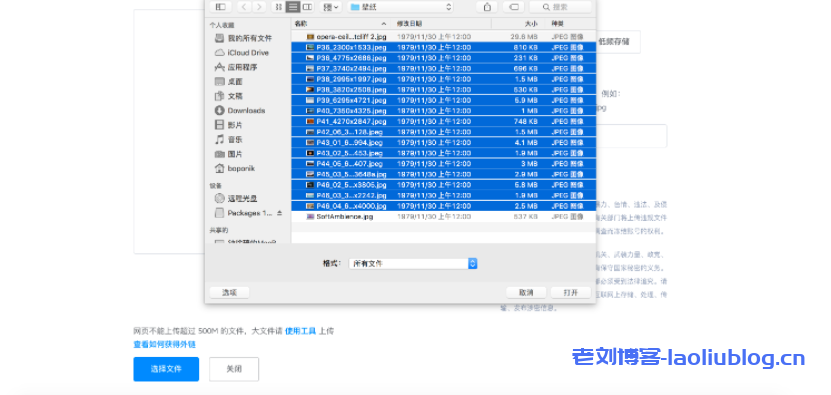
Task: Select the SoftAmbience.jpg file
Action: pos(443,217)
